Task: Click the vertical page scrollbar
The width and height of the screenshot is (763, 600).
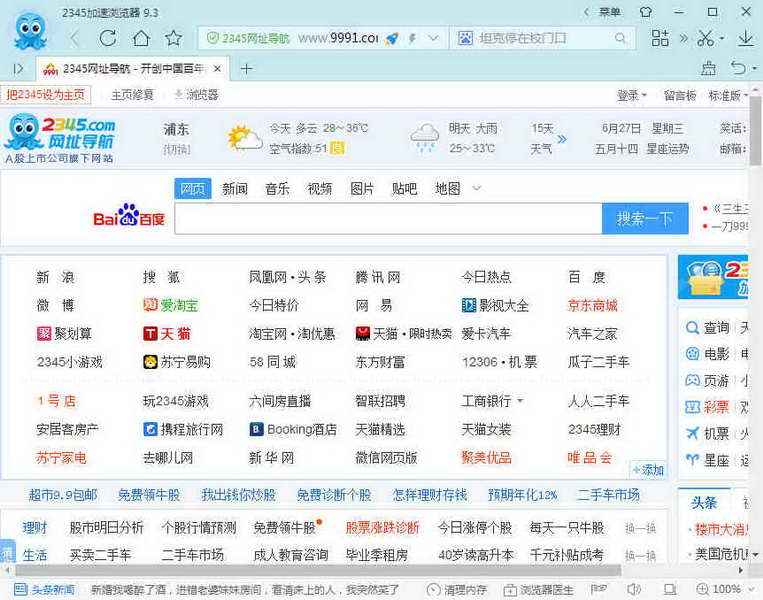Action: pyautogui.click(x=756, y=130)
